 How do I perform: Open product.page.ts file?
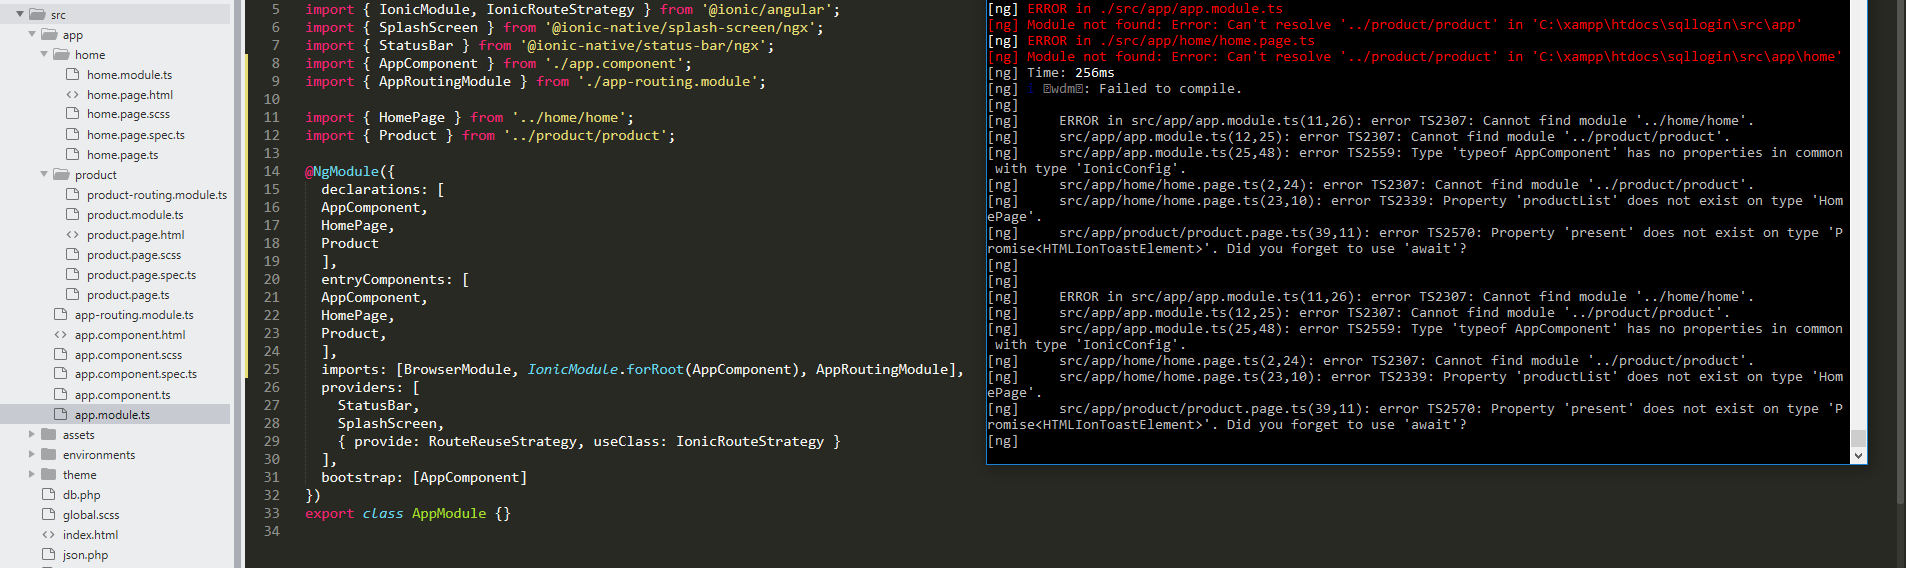(128, 295)
